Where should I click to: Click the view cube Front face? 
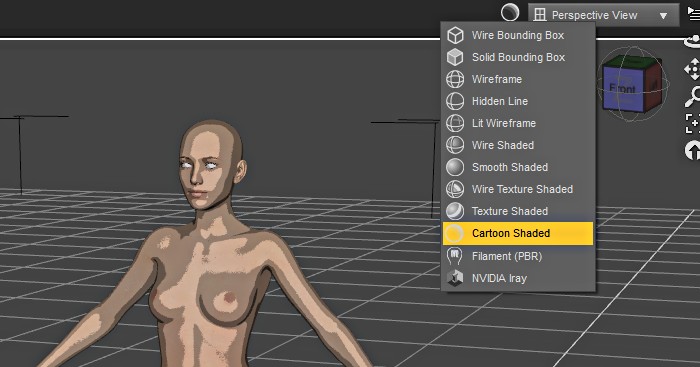click(x=623, y=88)
